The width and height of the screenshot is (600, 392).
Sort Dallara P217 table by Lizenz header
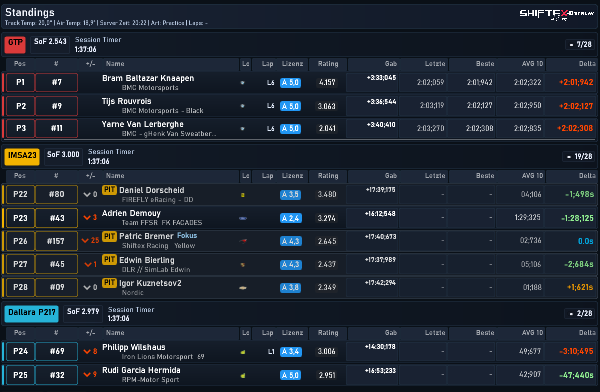(292, 333)
